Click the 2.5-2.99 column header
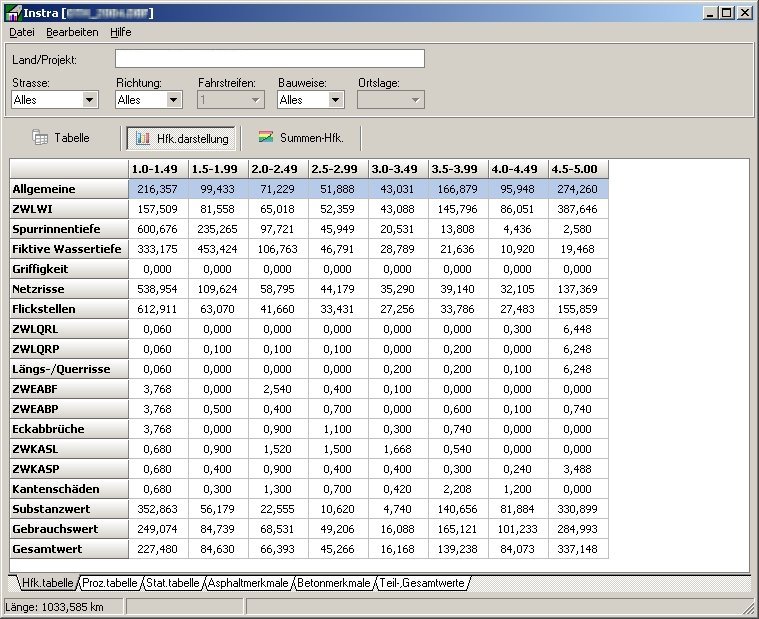 338,169
